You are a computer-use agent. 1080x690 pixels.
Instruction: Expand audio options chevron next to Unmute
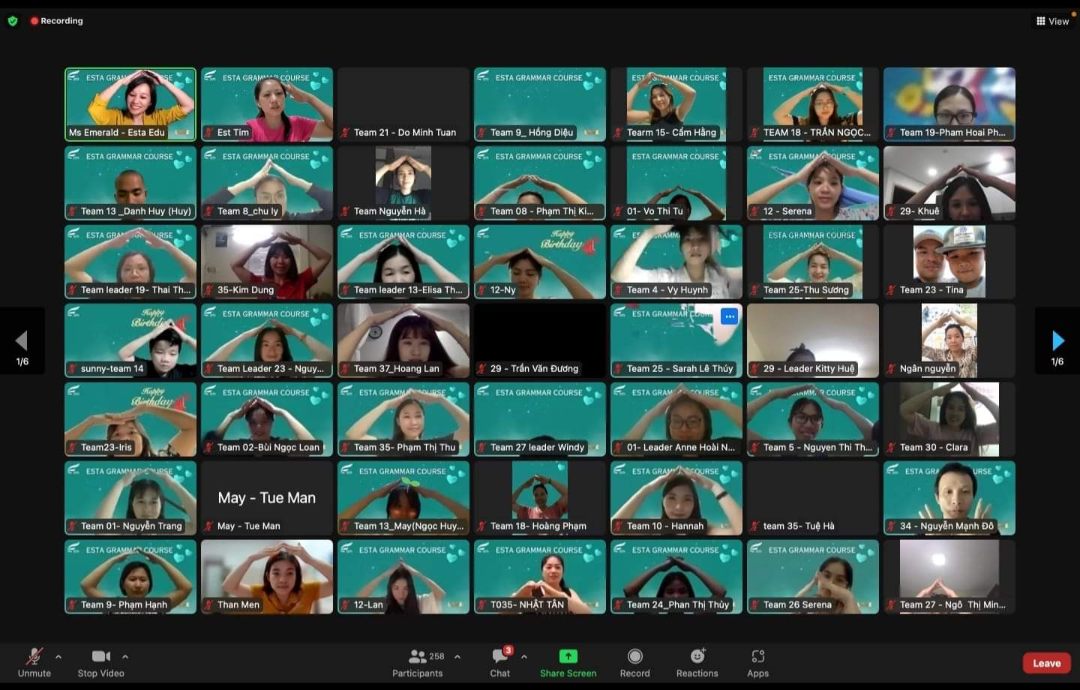pyautogui.click(x=58, y=657)
